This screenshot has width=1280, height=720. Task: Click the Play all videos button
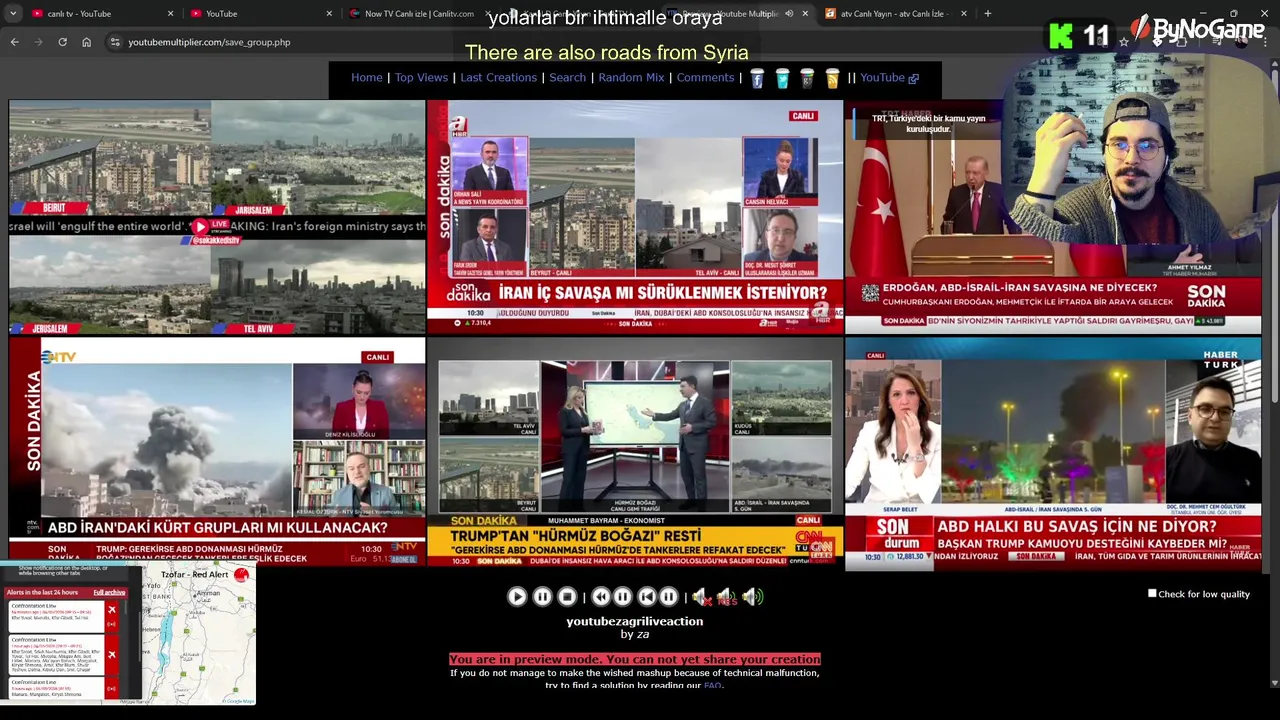[517, 597]
